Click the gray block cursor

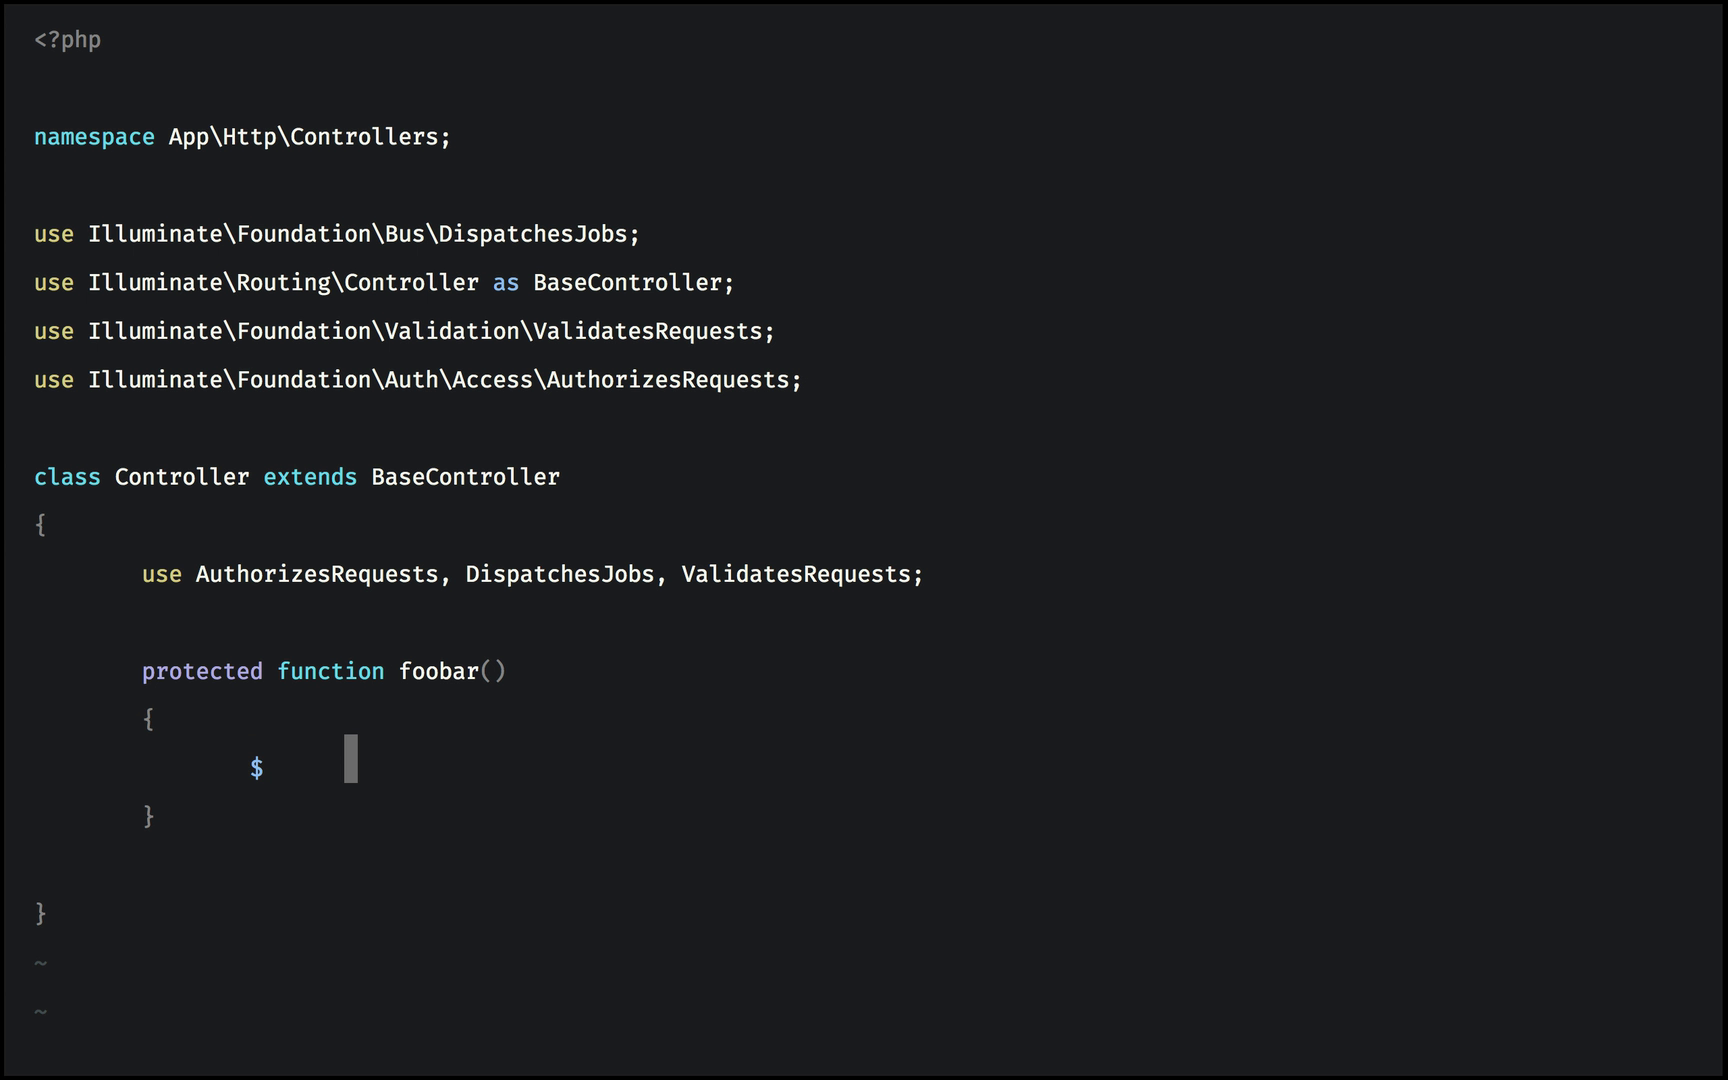pyautogui.click(x=351, y=759)
